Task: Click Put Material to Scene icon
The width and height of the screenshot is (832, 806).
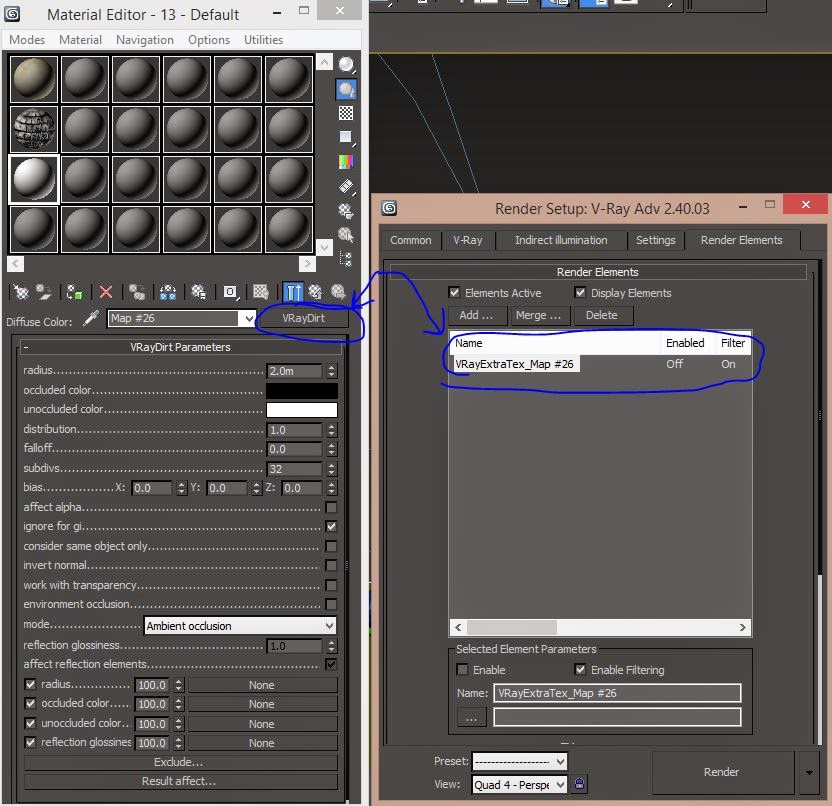Action: (44, 292)
